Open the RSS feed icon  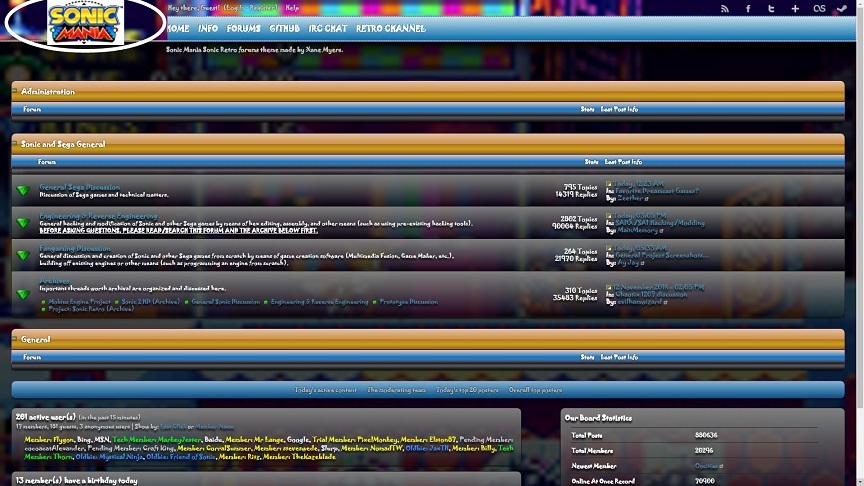725,9
